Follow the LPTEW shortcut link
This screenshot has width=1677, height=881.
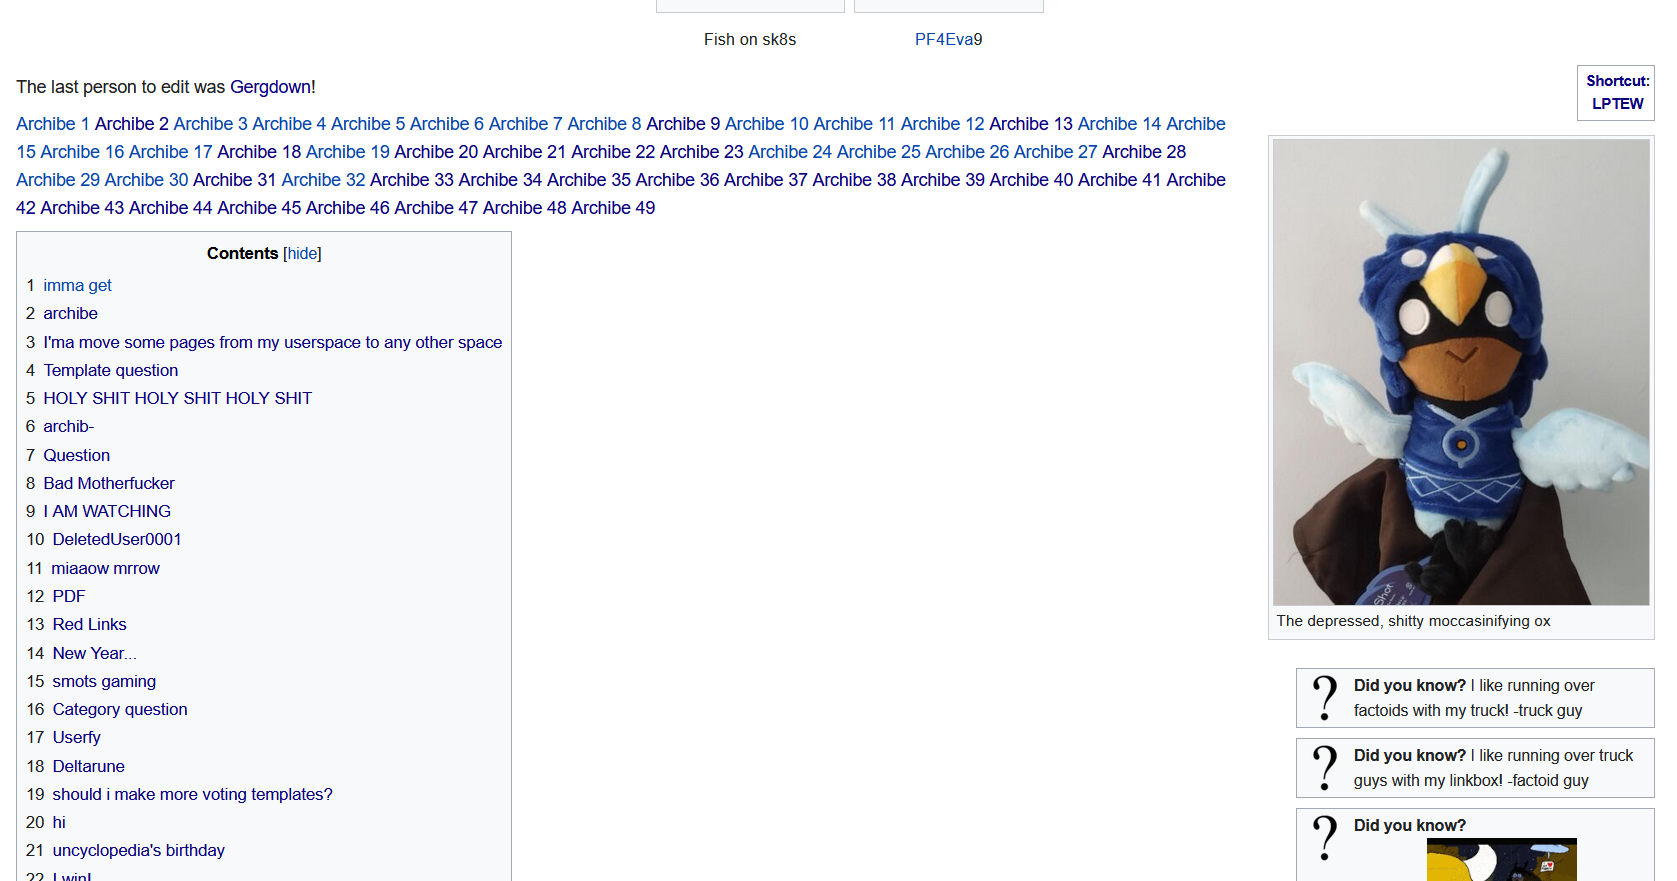[x=1617, y=103]
